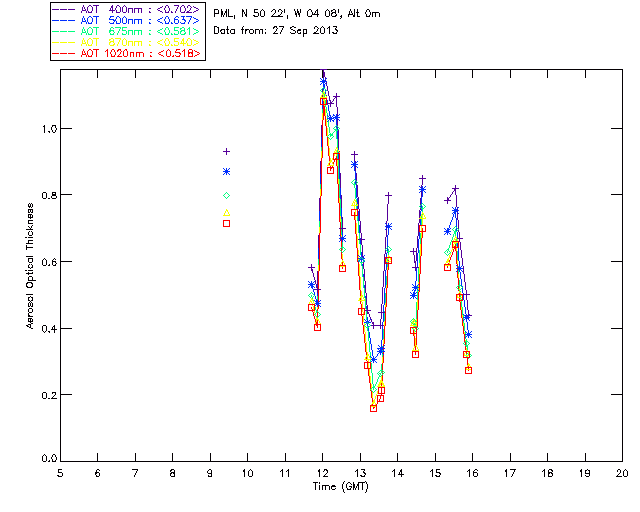The width and height of the screenshot is (640, 512).
Task: Click the x-axis tick label 5
Action: coord(60,472)
